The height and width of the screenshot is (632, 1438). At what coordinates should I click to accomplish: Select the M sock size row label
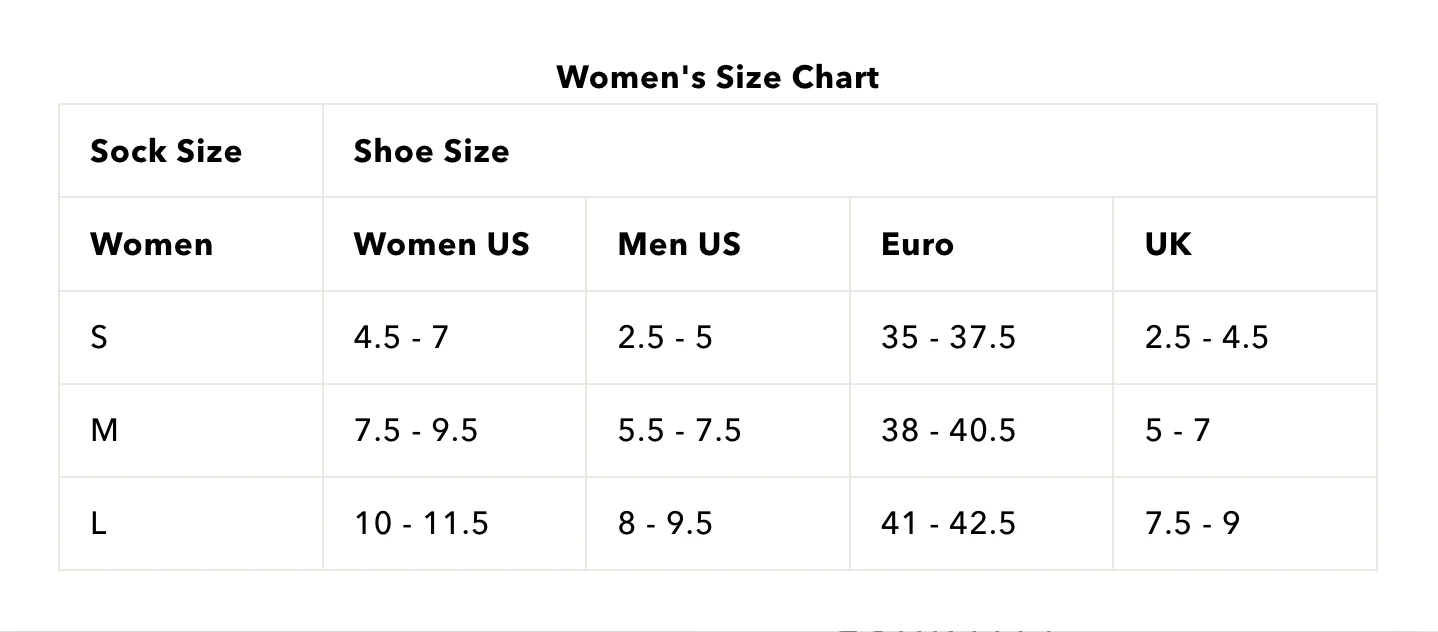click(191, 430)
